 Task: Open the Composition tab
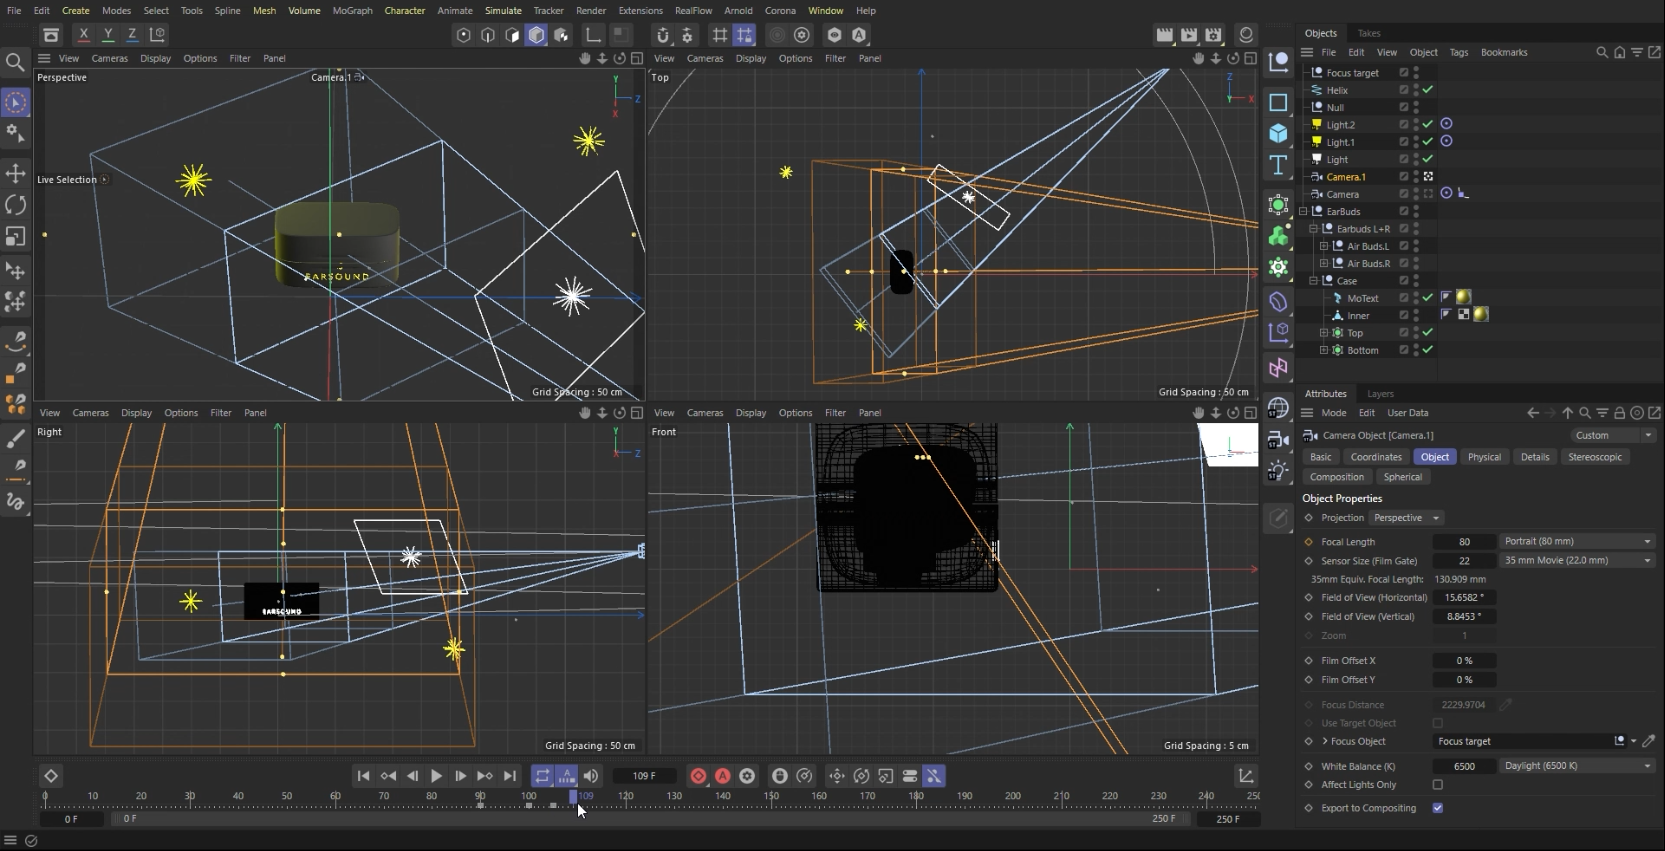pos(1337,477)
